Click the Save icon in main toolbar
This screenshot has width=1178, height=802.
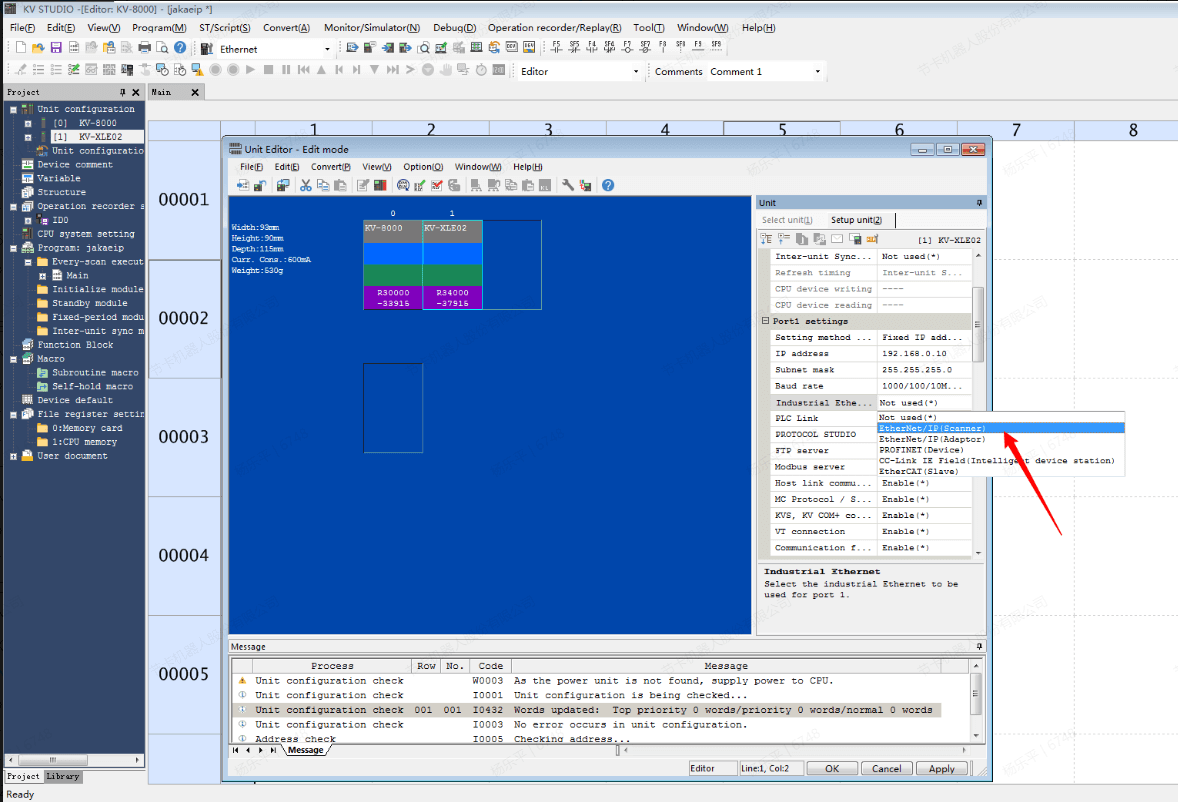point(56,48)
